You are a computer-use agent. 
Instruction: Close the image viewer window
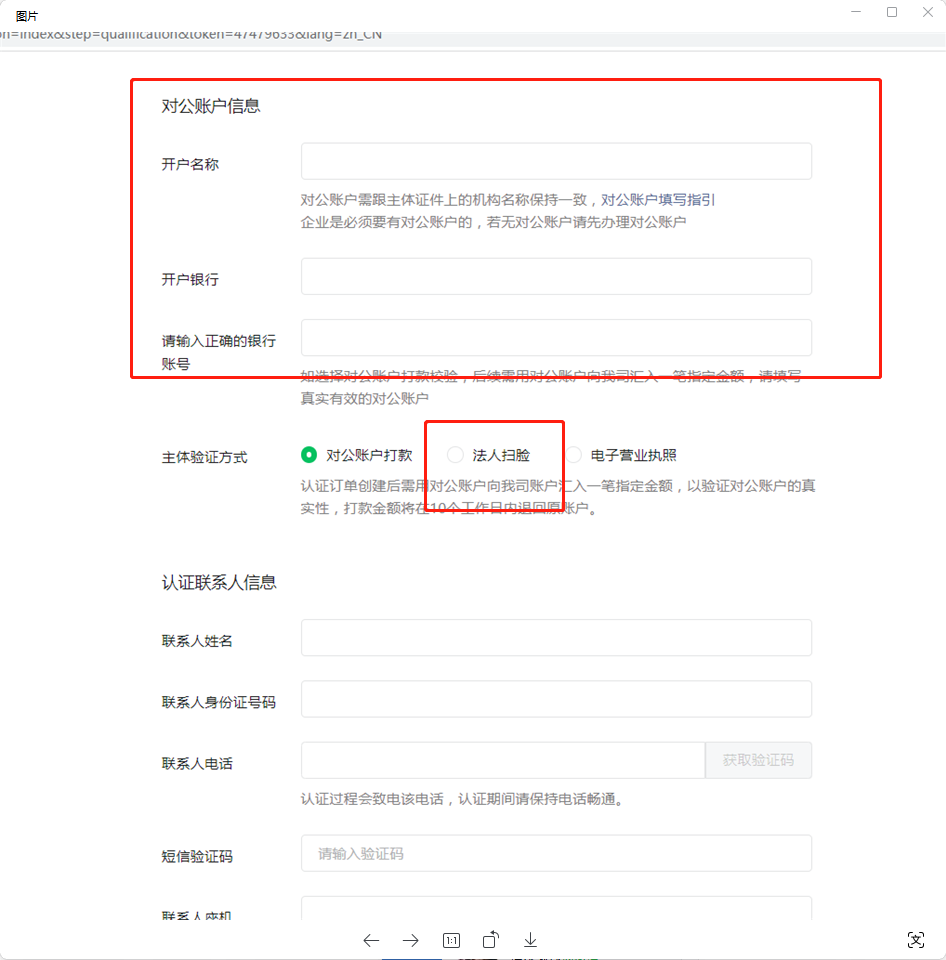(x=927, y=12)
